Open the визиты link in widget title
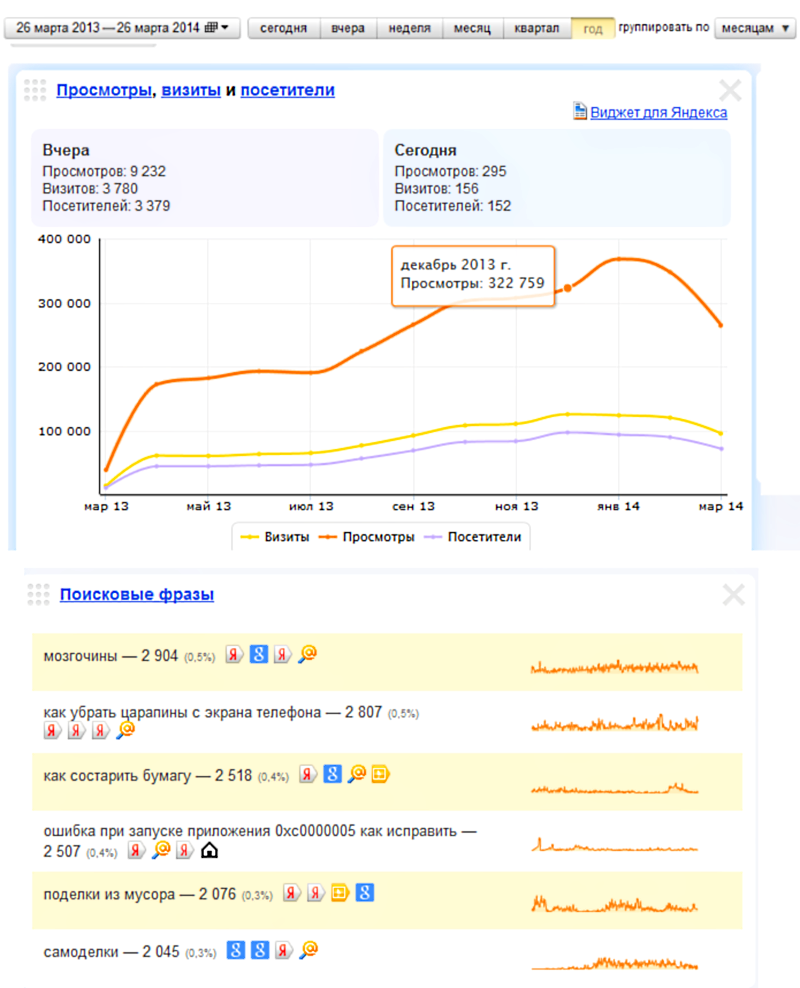Screen dimensions: 800x988 [191, 90]
